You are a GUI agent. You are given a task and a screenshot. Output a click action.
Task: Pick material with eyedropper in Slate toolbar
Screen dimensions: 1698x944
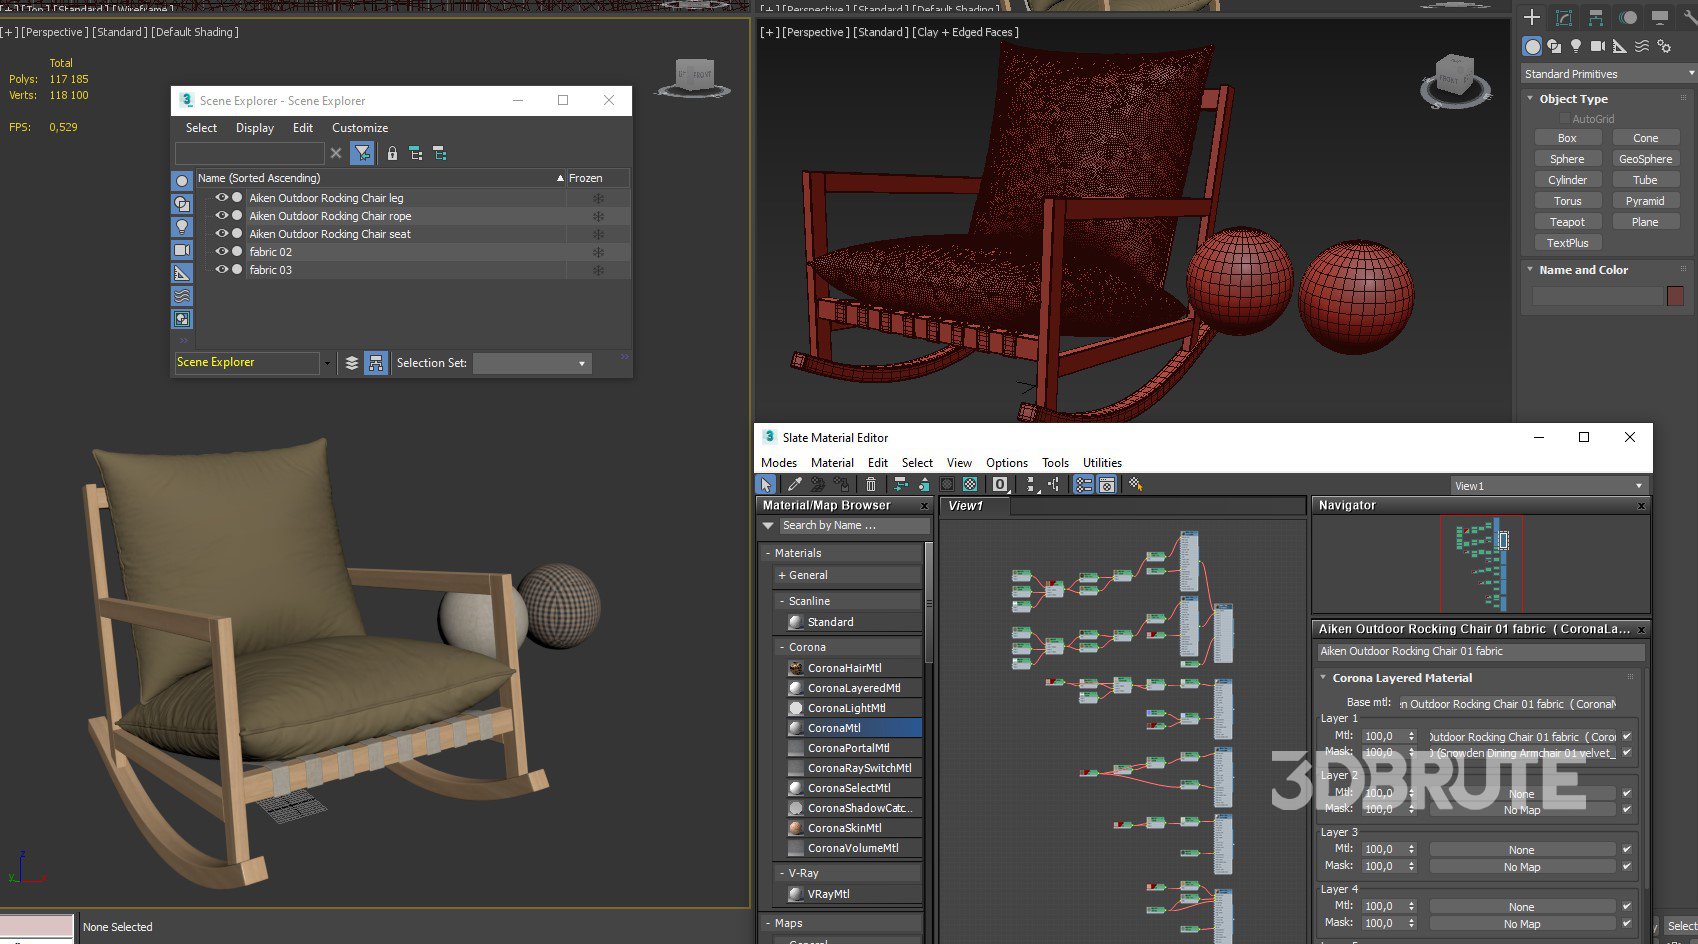[x=794, y=484]
